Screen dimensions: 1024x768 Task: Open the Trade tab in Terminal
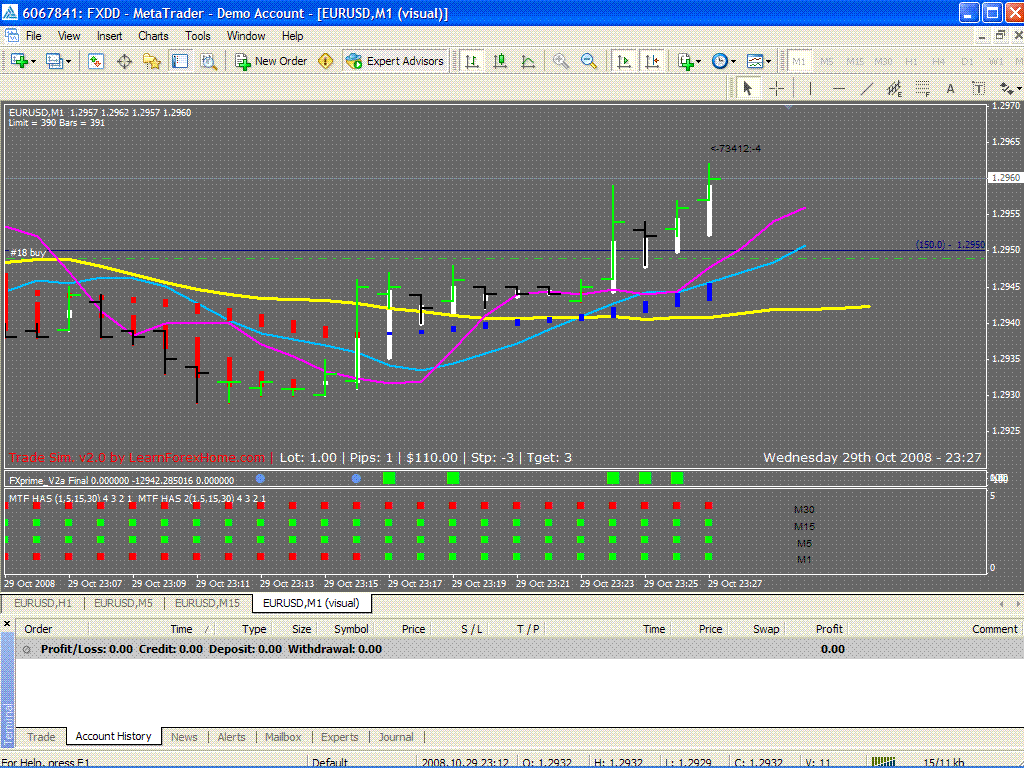41,737
